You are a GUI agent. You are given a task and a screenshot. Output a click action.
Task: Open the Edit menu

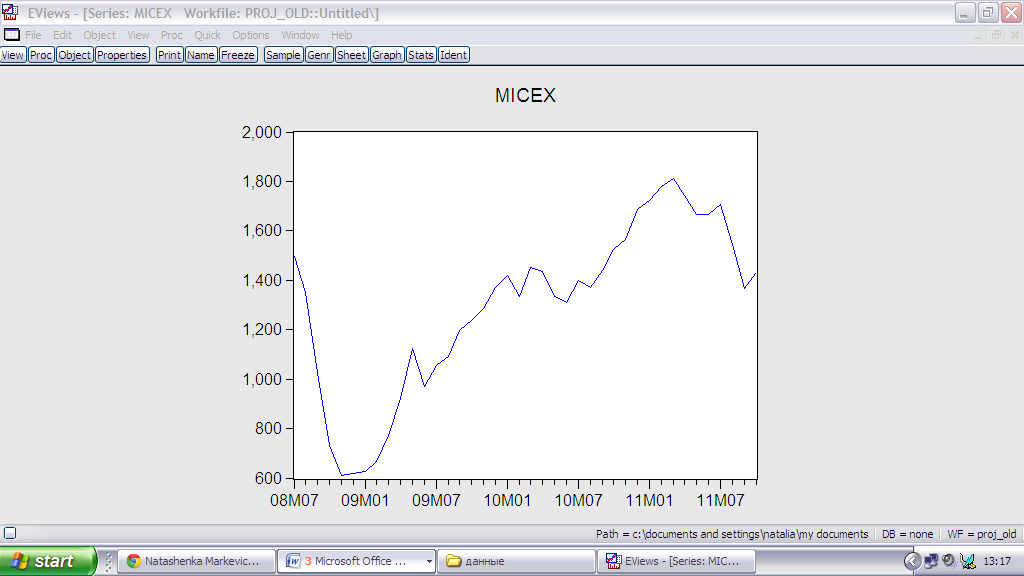tap(62, 35)
